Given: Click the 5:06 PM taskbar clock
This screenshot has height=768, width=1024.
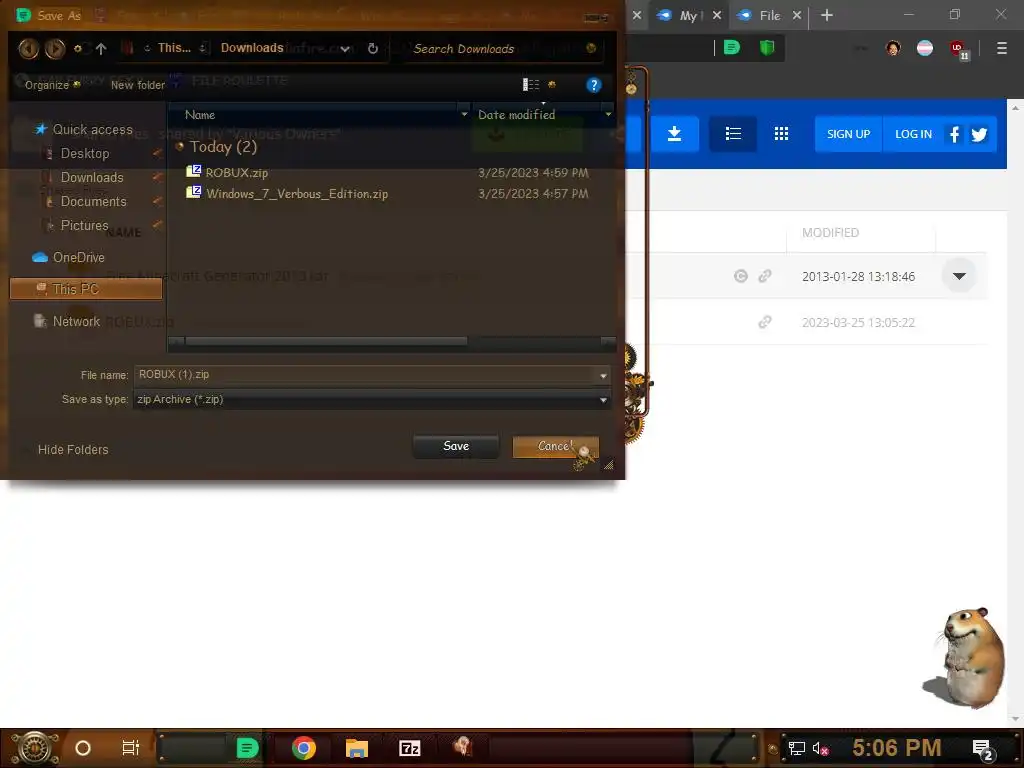Looking at the screenshot, I should 896,747.
